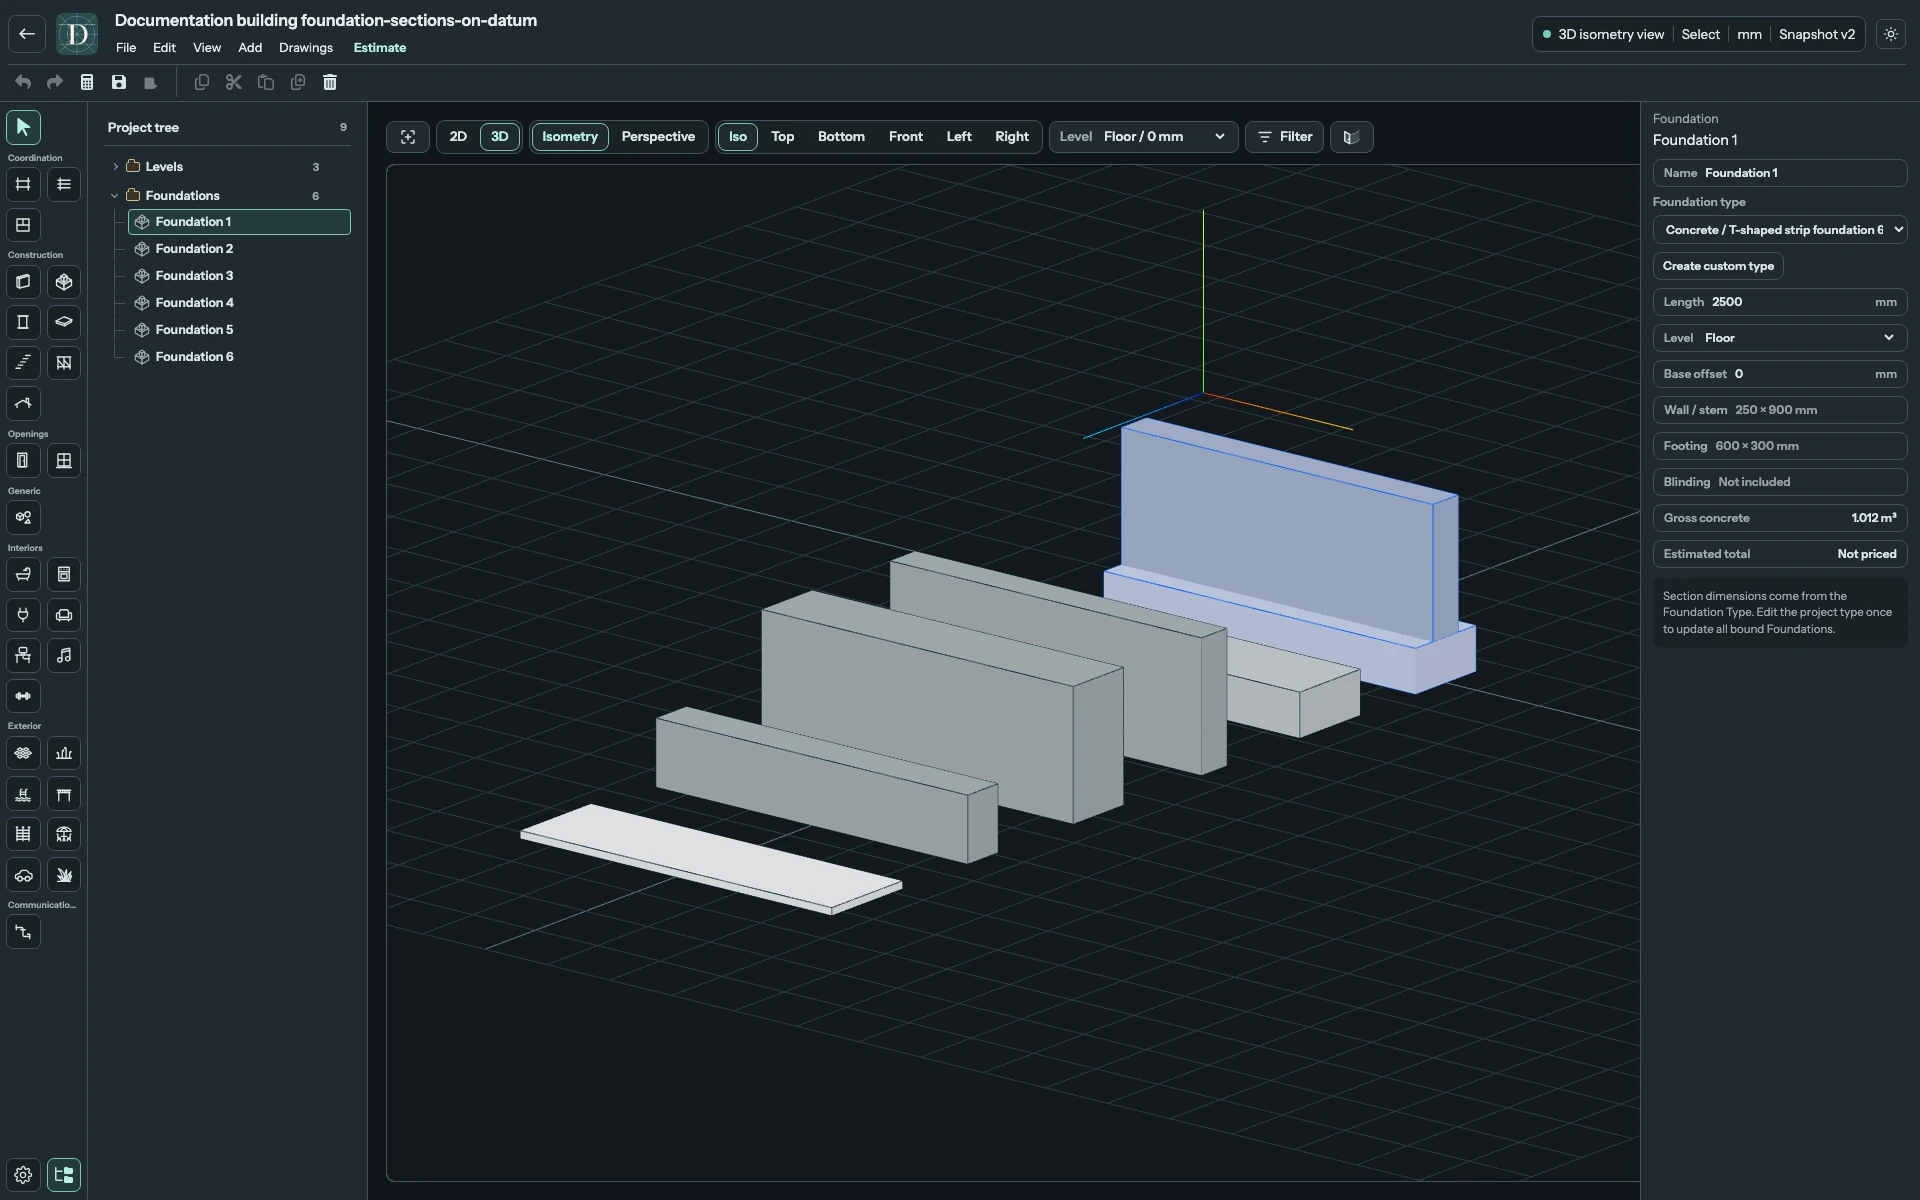
Task: Toggle the project tree panel button
Action: pos(64,1175)
